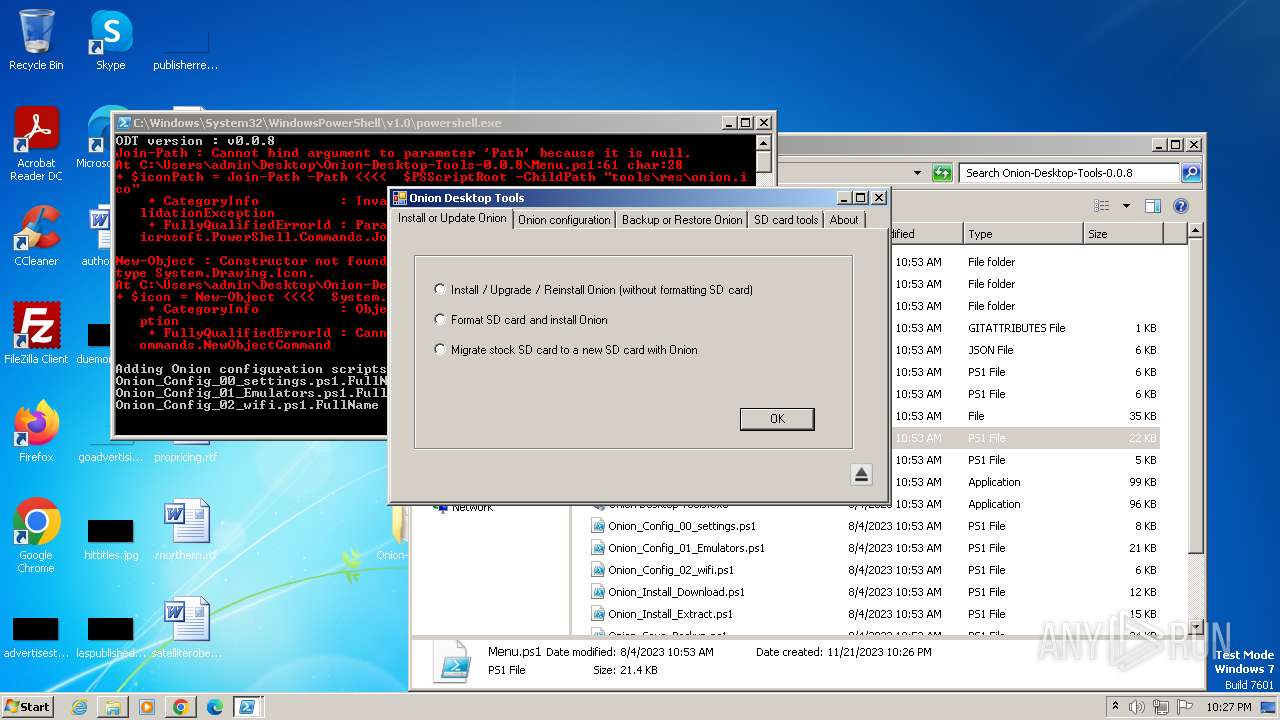Switch to the Onion configuration tab
1280x720 pixels.
click(x=564, y=220)
